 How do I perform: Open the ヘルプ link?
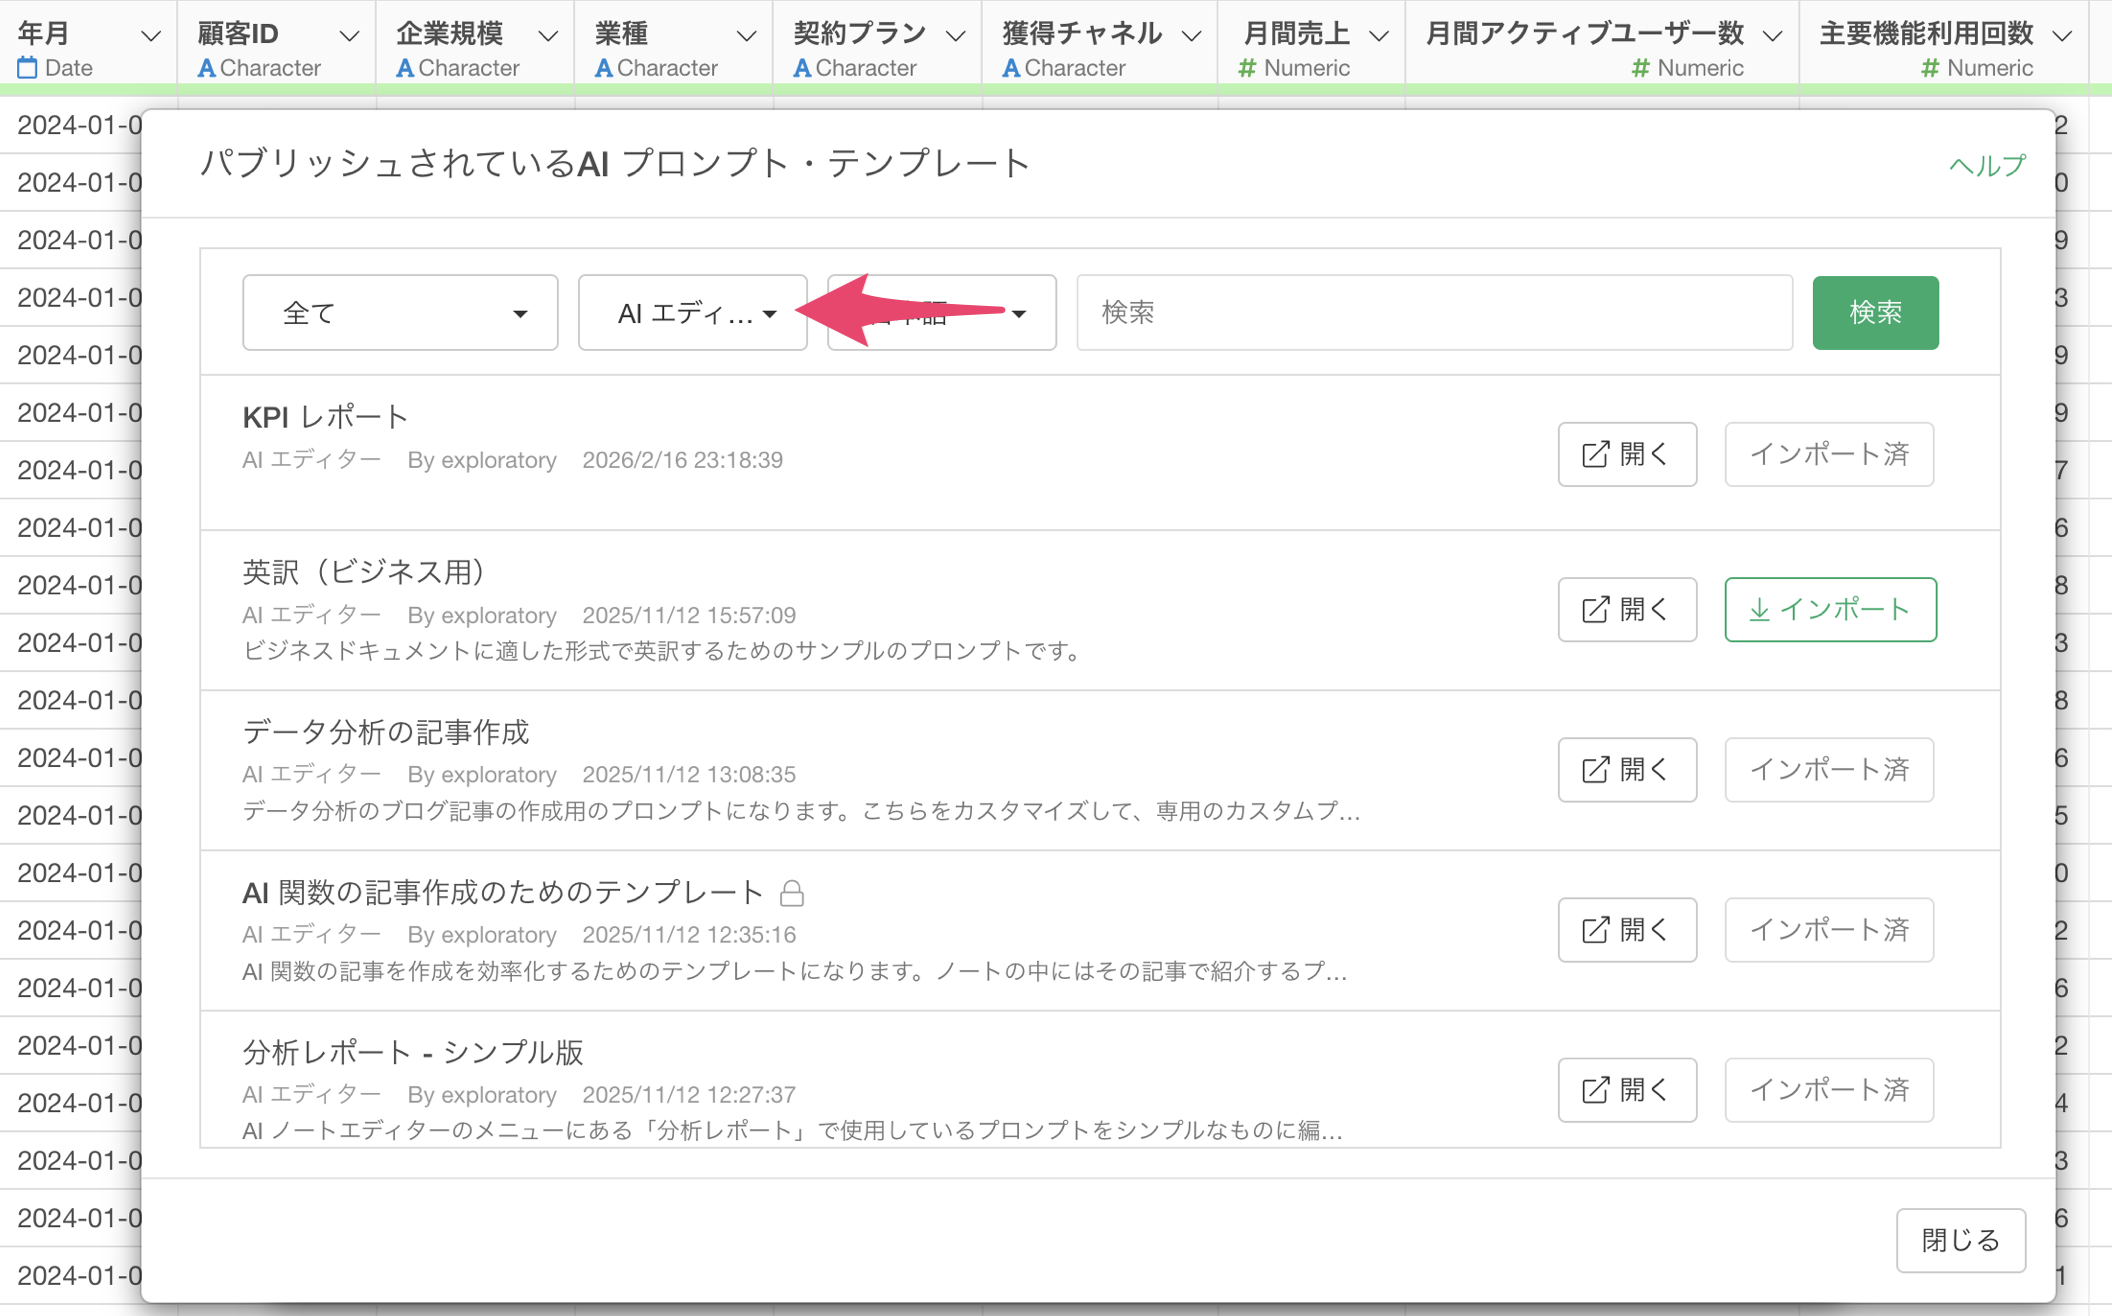pyautogui.click(x=1986, y=165)
